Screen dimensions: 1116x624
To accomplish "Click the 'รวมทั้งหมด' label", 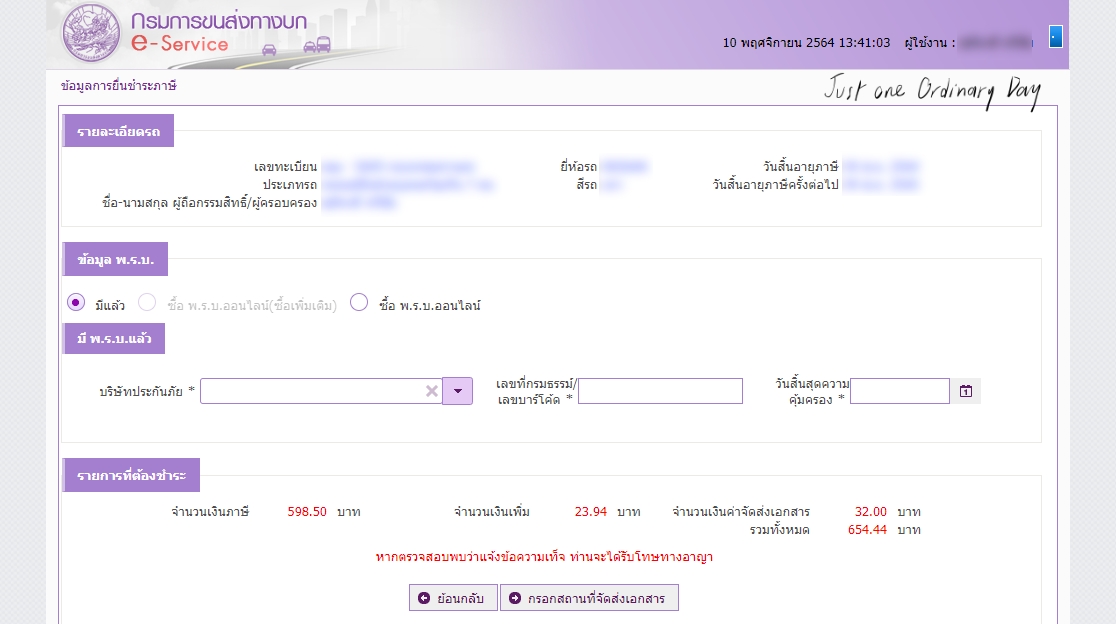I will tap(779, 530).
